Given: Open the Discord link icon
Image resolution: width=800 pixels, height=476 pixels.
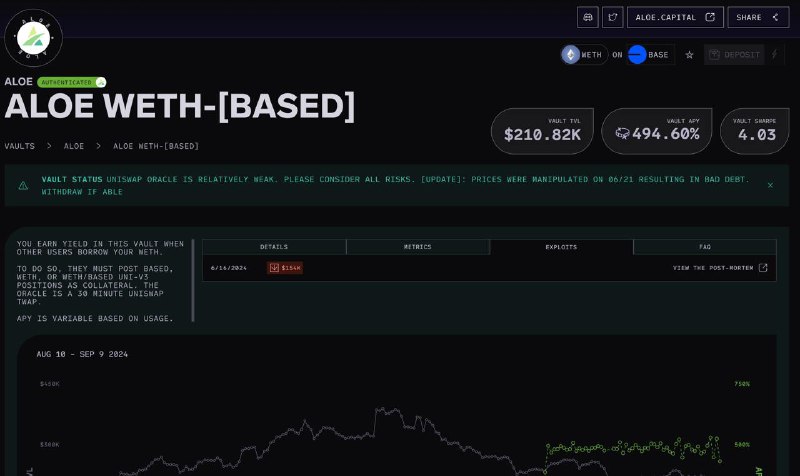Looking at the screenshot, I should pos(587,17).
